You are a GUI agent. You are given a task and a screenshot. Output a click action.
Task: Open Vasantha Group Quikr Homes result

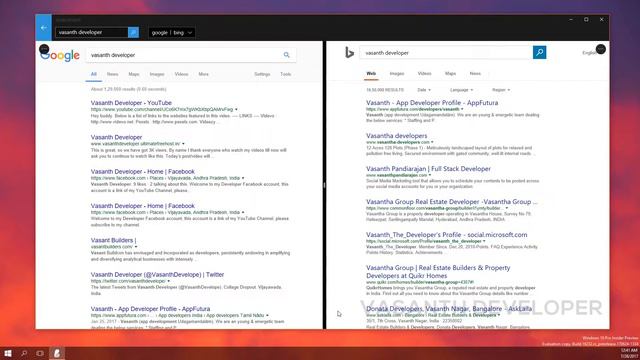(x=438, y=271)
